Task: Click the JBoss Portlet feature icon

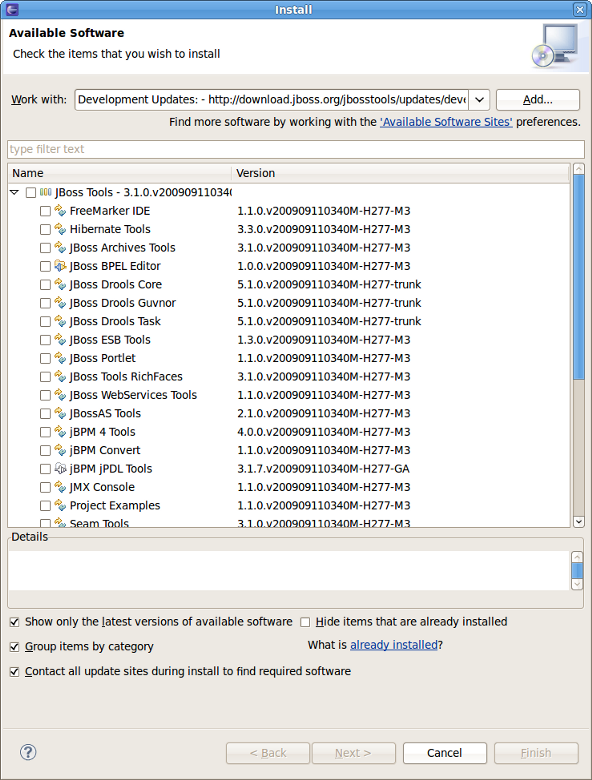Action: [60, 358]
